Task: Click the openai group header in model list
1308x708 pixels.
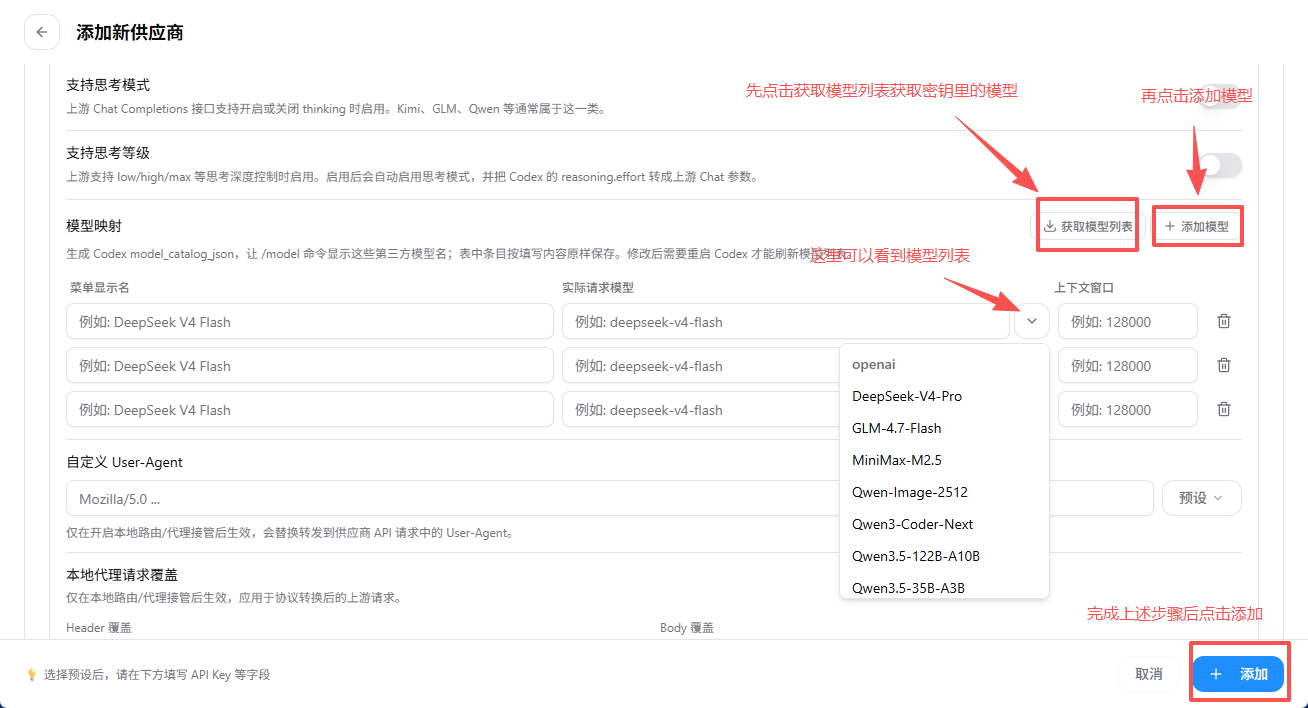Action: 874,365
